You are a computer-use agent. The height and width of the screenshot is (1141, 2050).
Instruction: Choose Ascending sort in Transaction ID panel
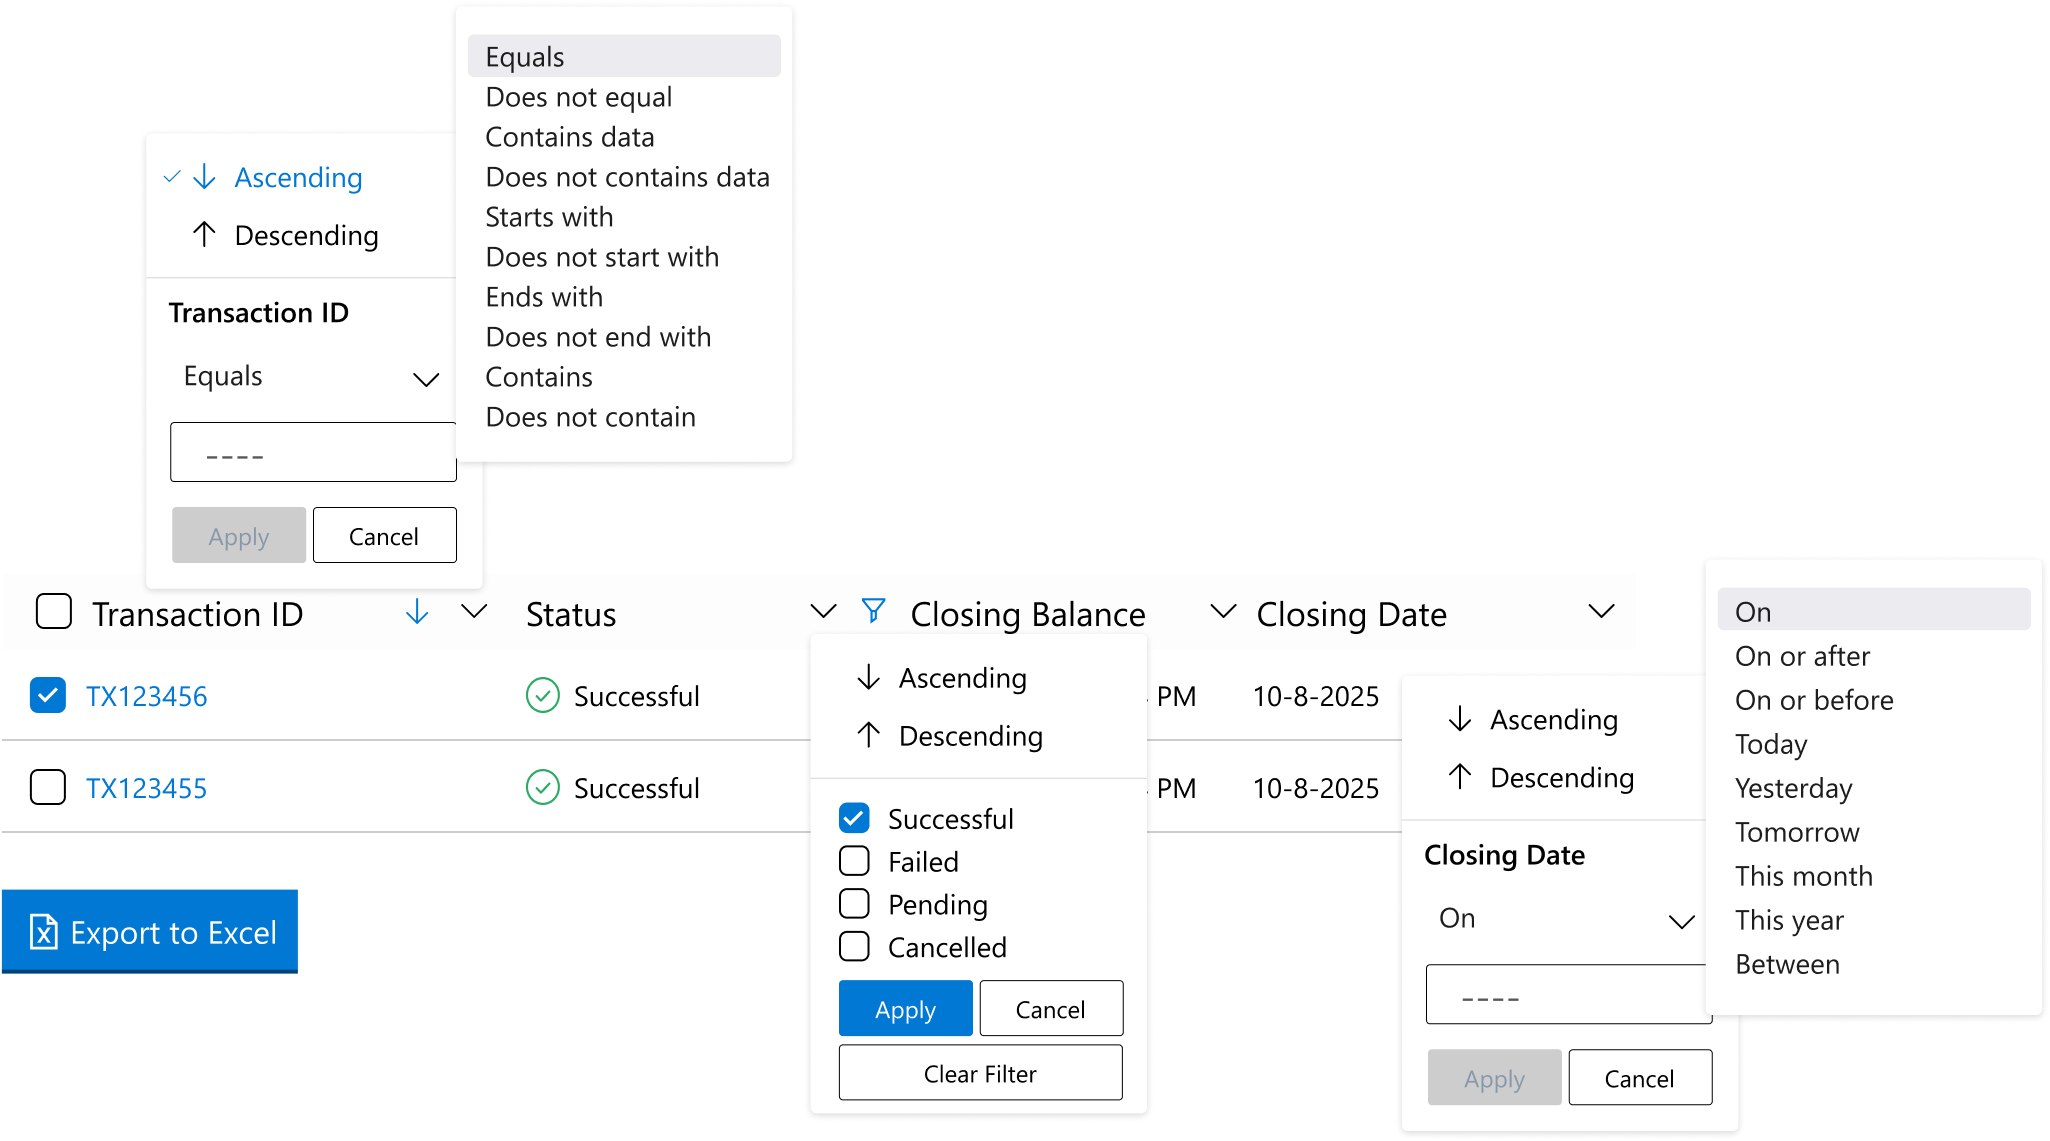[x=298, y=178]
